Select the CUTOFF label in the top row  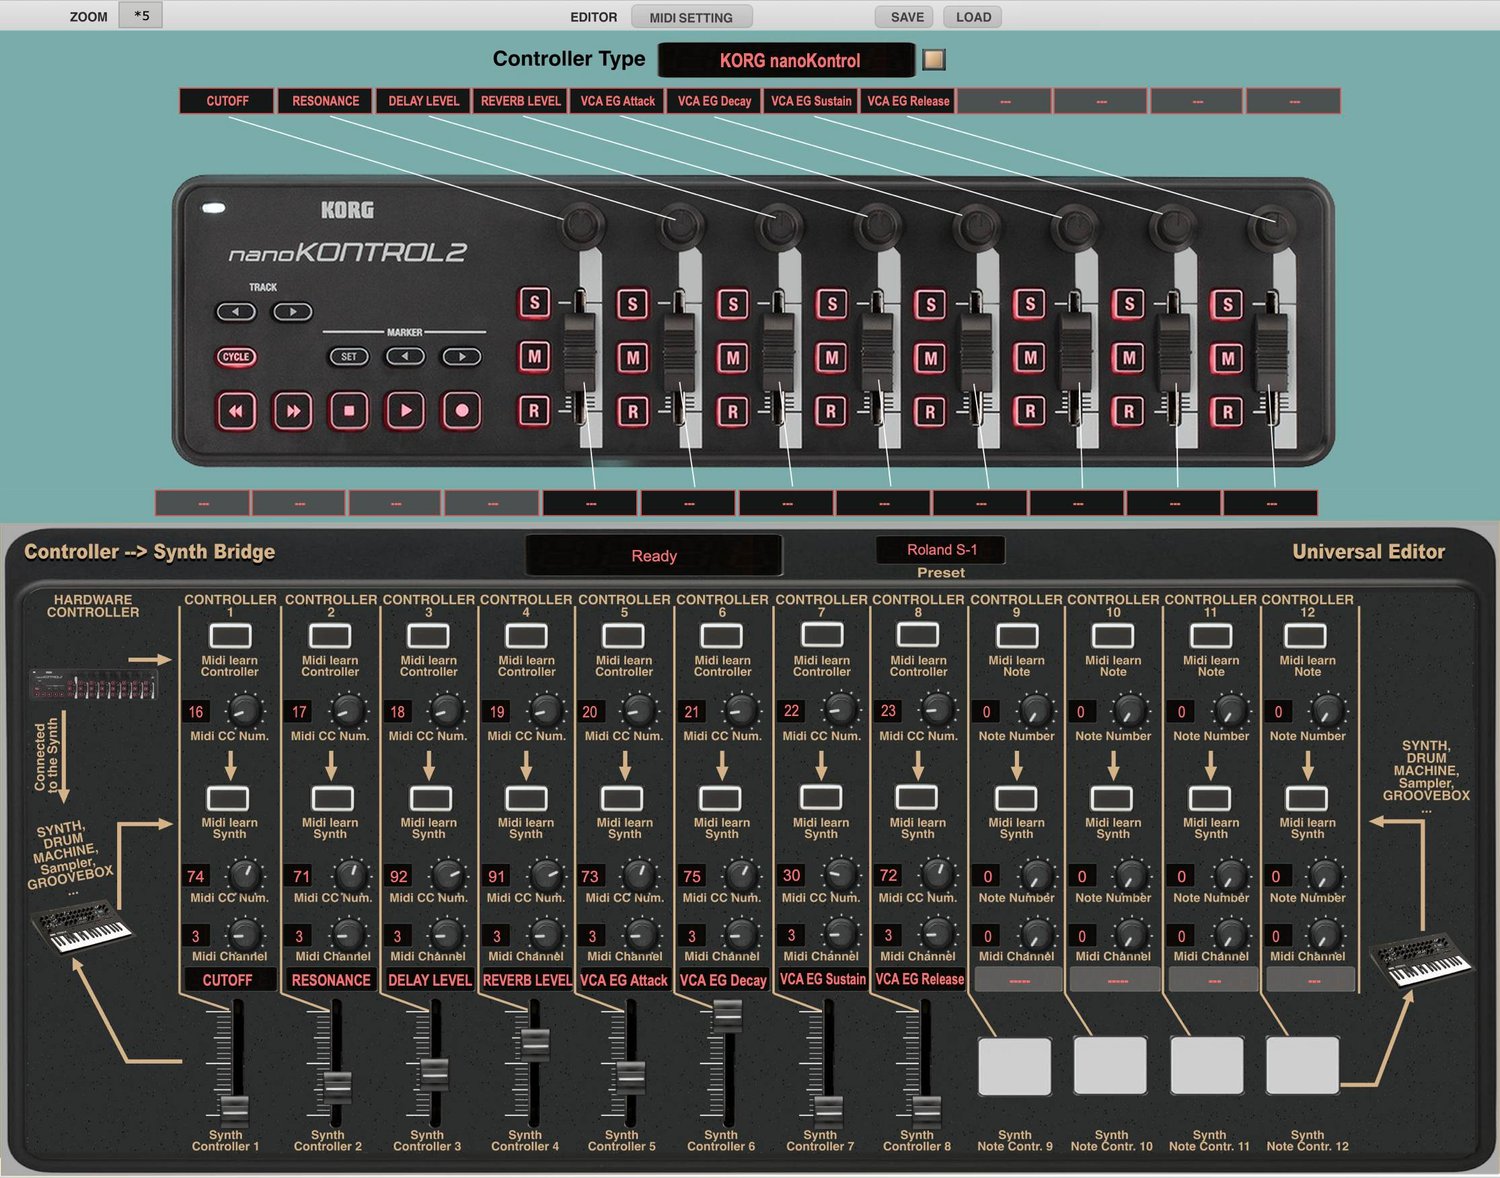pos(227,101)
